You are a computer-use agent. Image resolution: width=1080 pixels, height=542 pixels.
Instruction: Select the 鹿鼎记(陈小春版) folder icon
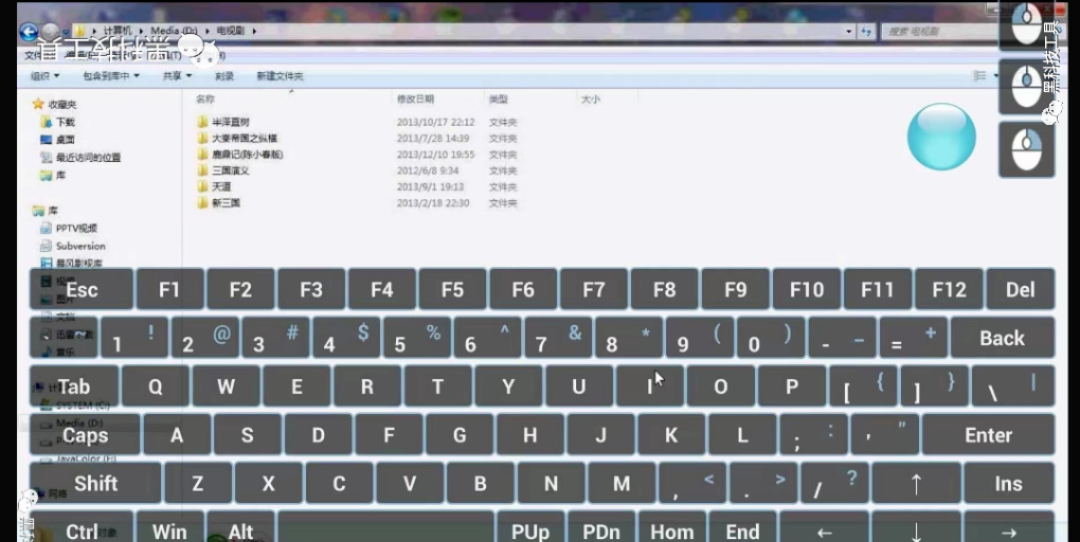coord(202,154)
